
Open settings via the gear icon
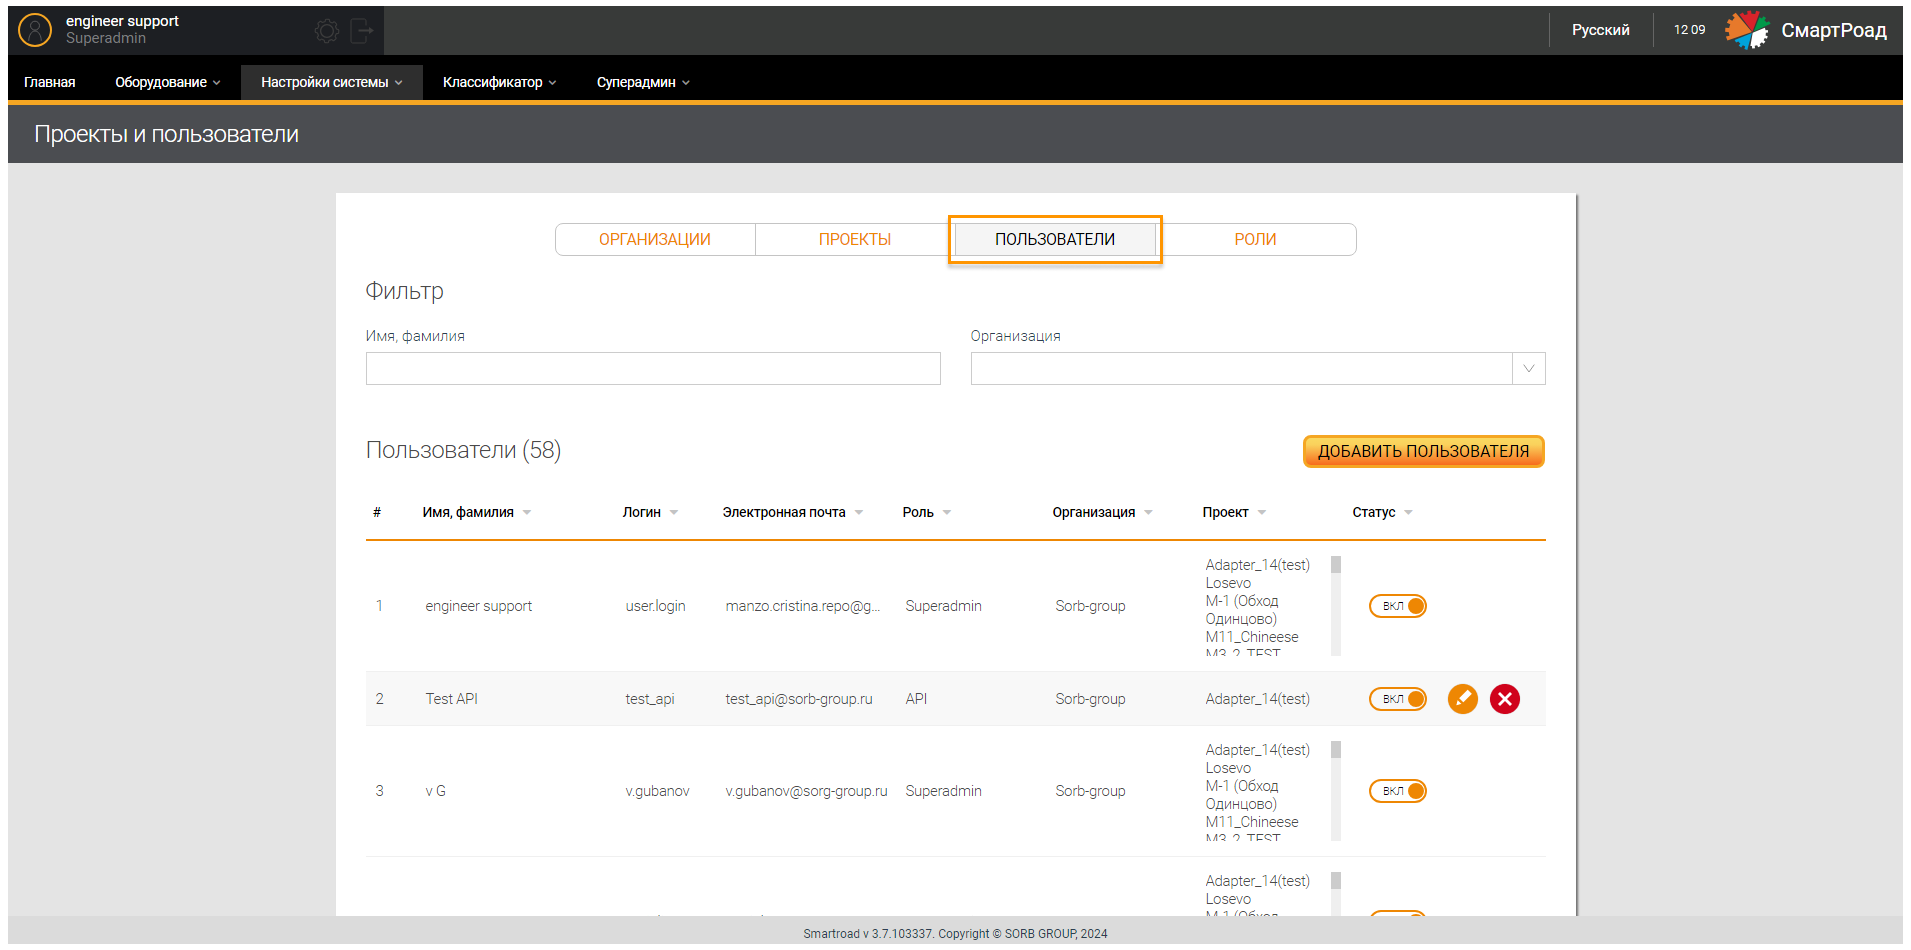coord(327,31)
